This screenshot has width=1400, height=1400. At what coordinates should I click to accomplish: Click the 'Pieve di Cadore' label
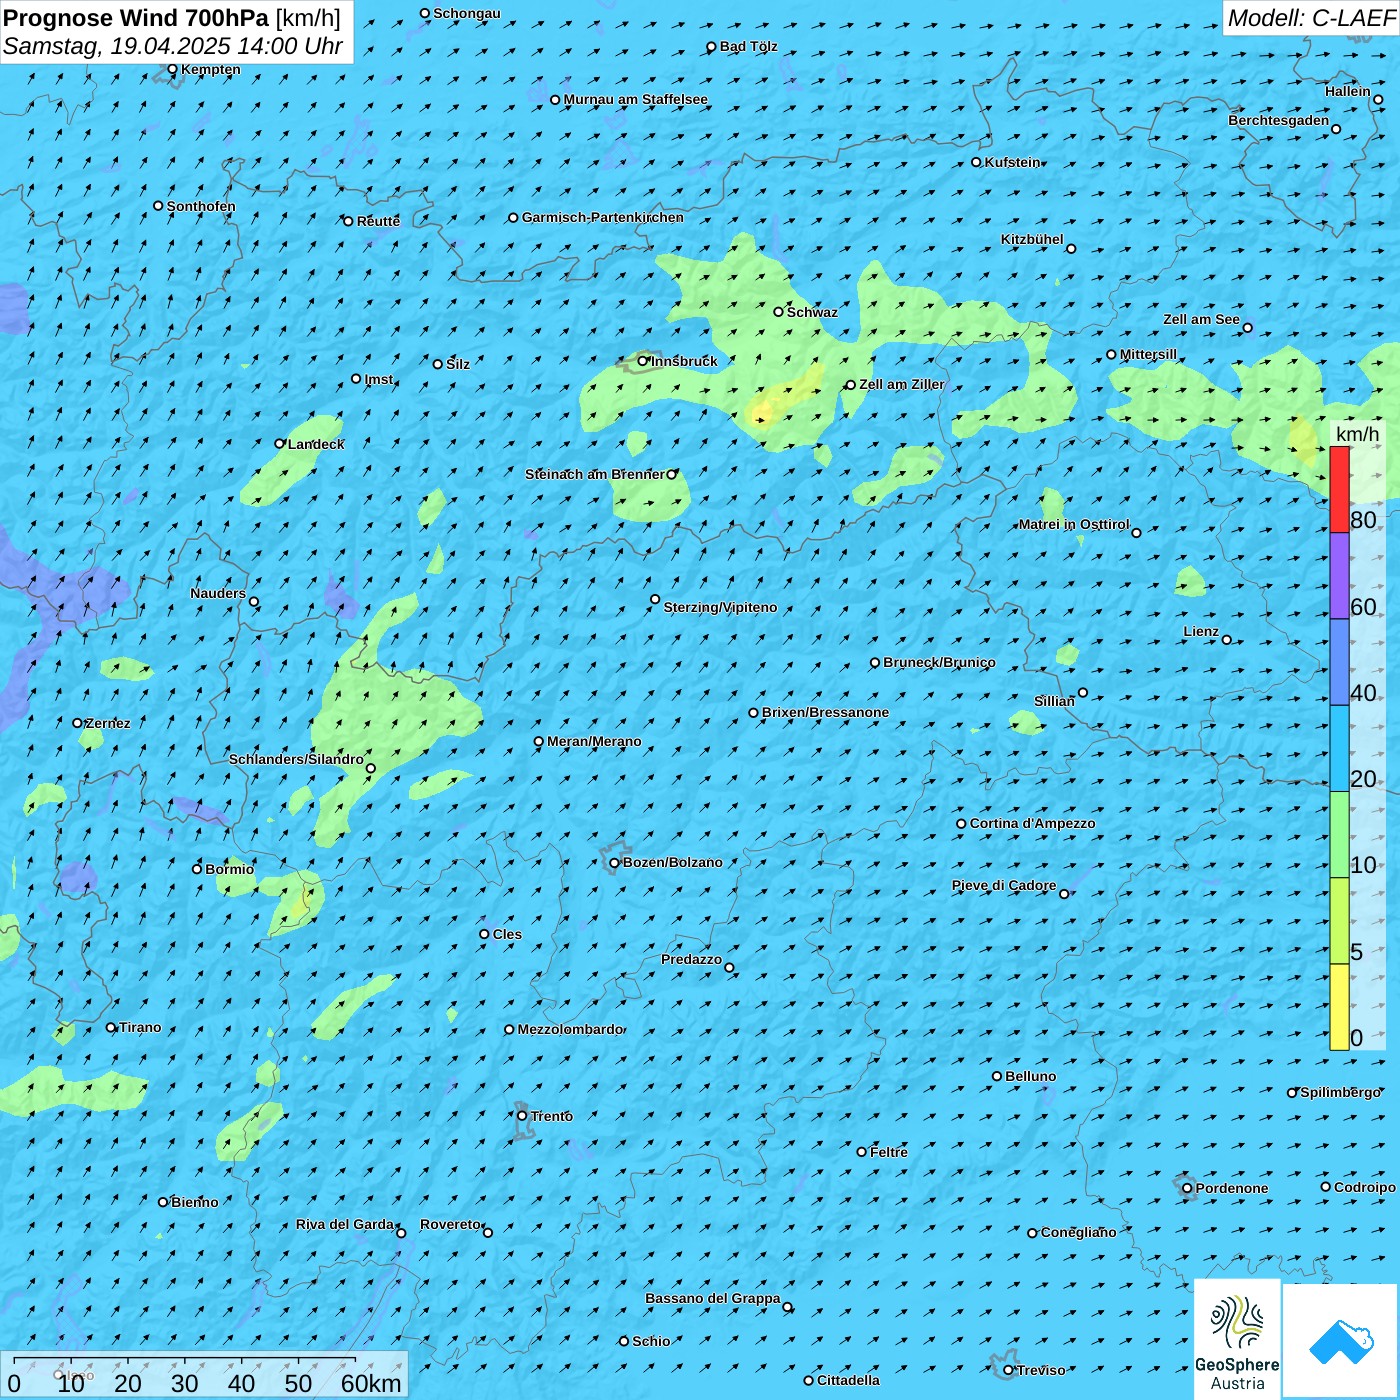(x=1004, y=885)
